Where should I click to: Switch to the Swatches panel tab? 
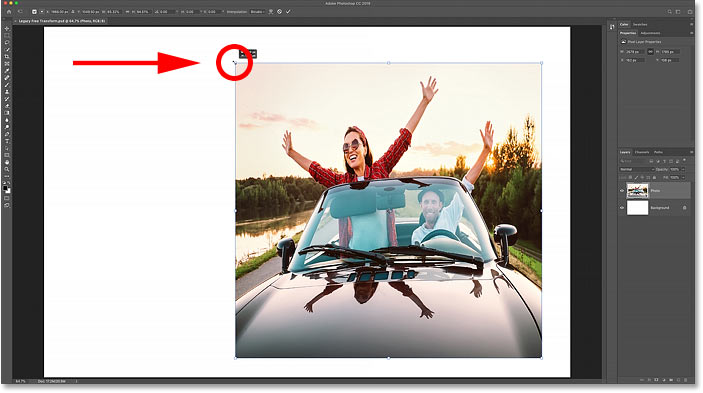click(x=640, y=24)
